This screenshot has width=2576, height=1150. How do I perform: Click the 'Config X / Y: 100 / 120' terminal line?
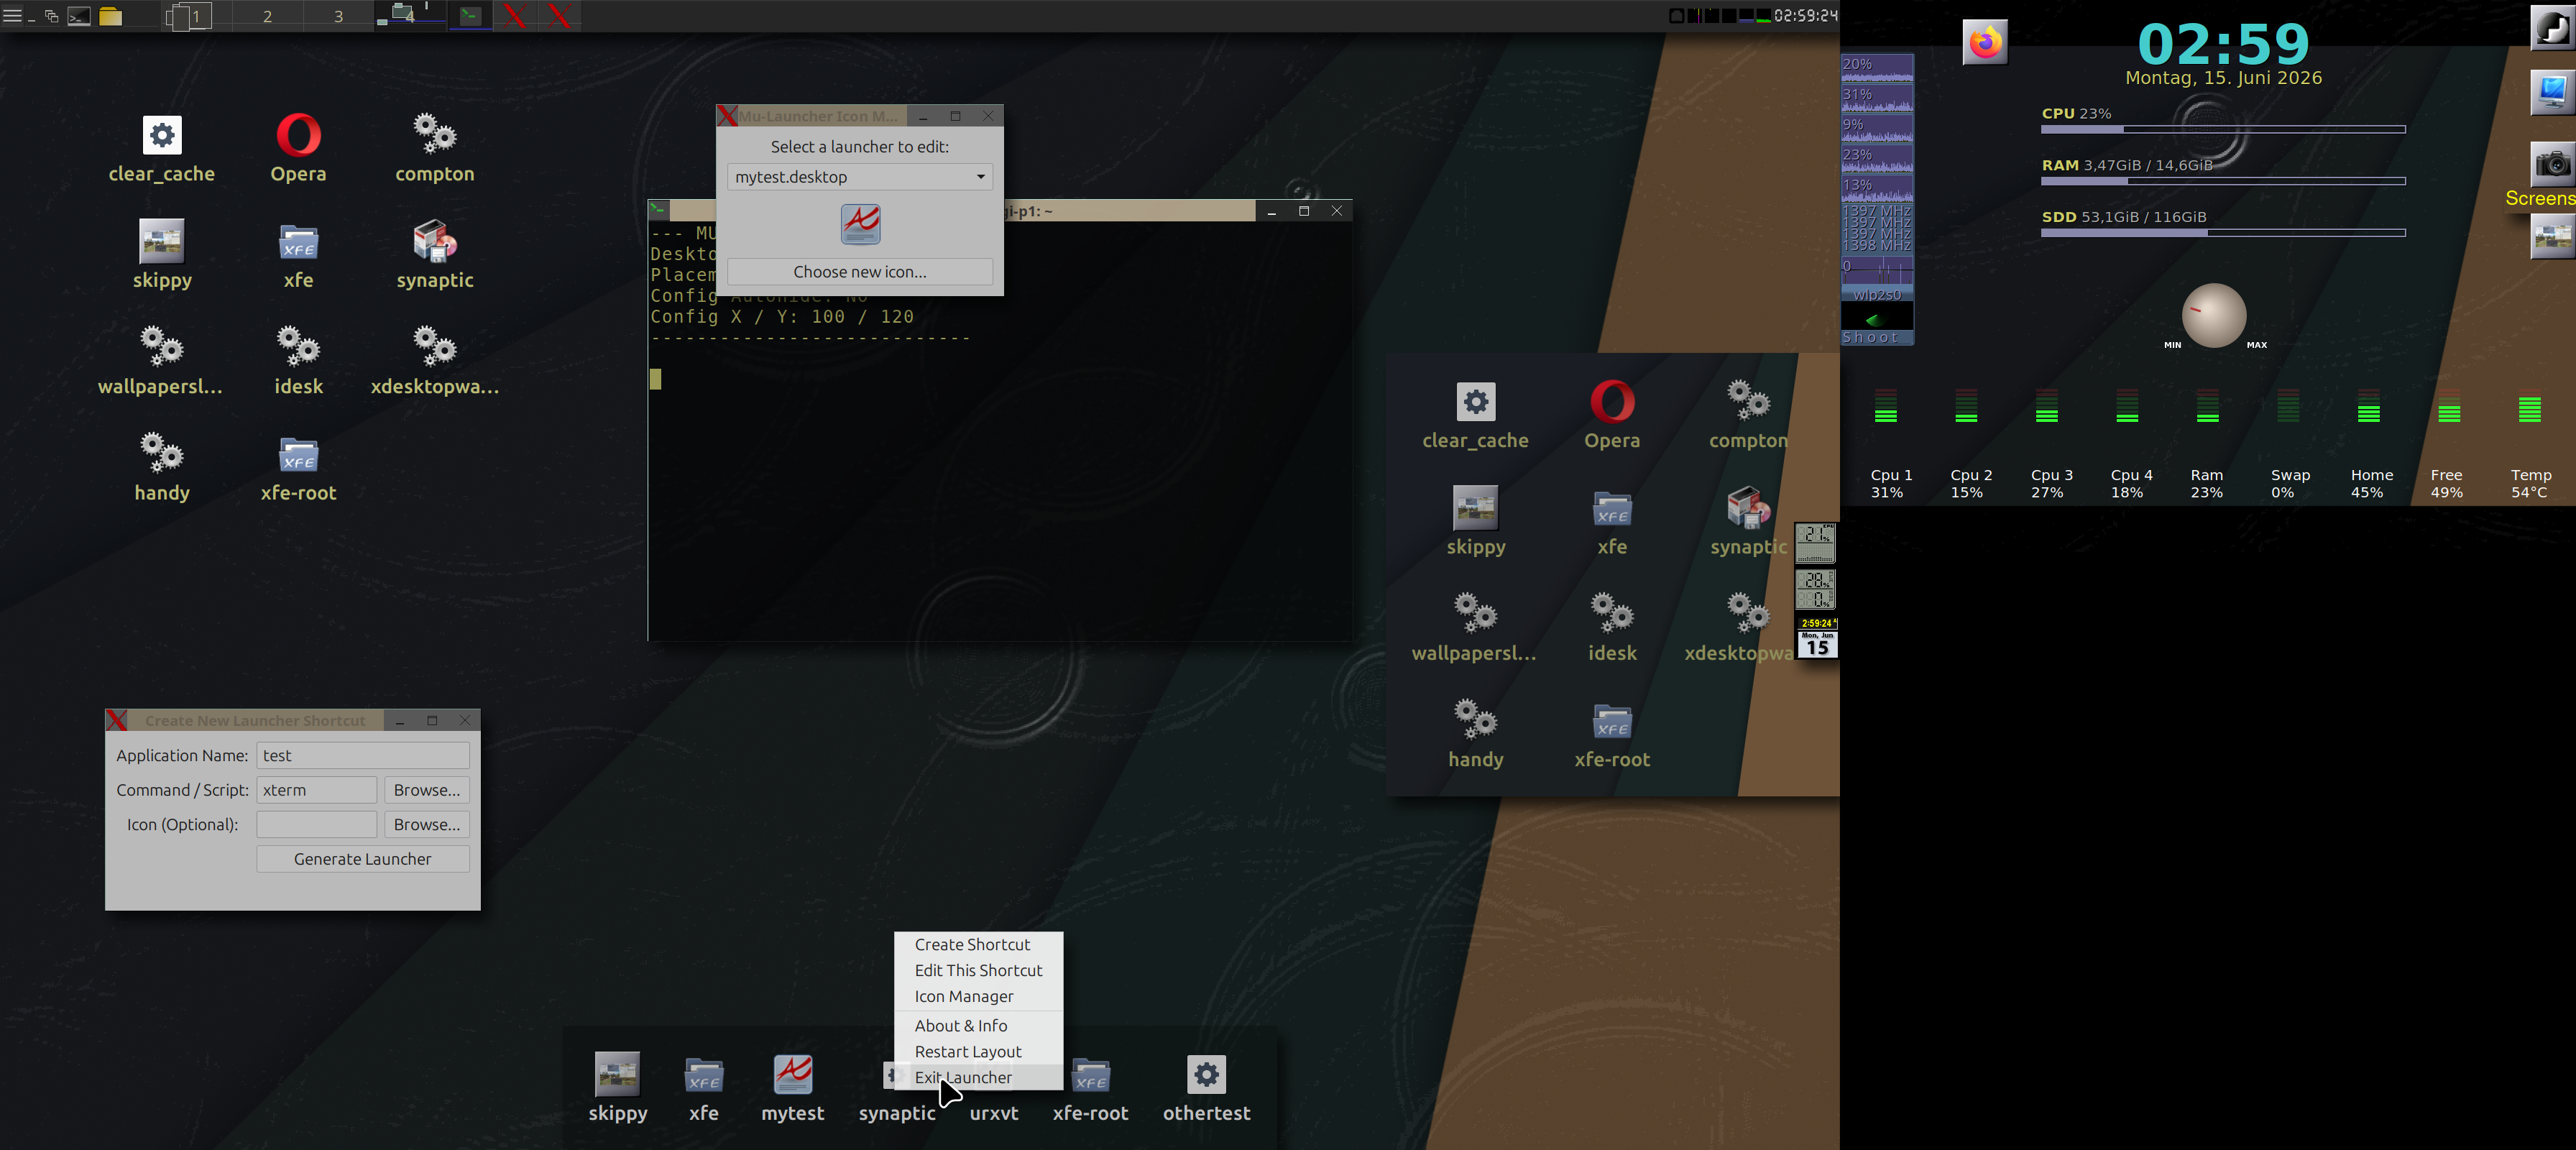[781, 317]
